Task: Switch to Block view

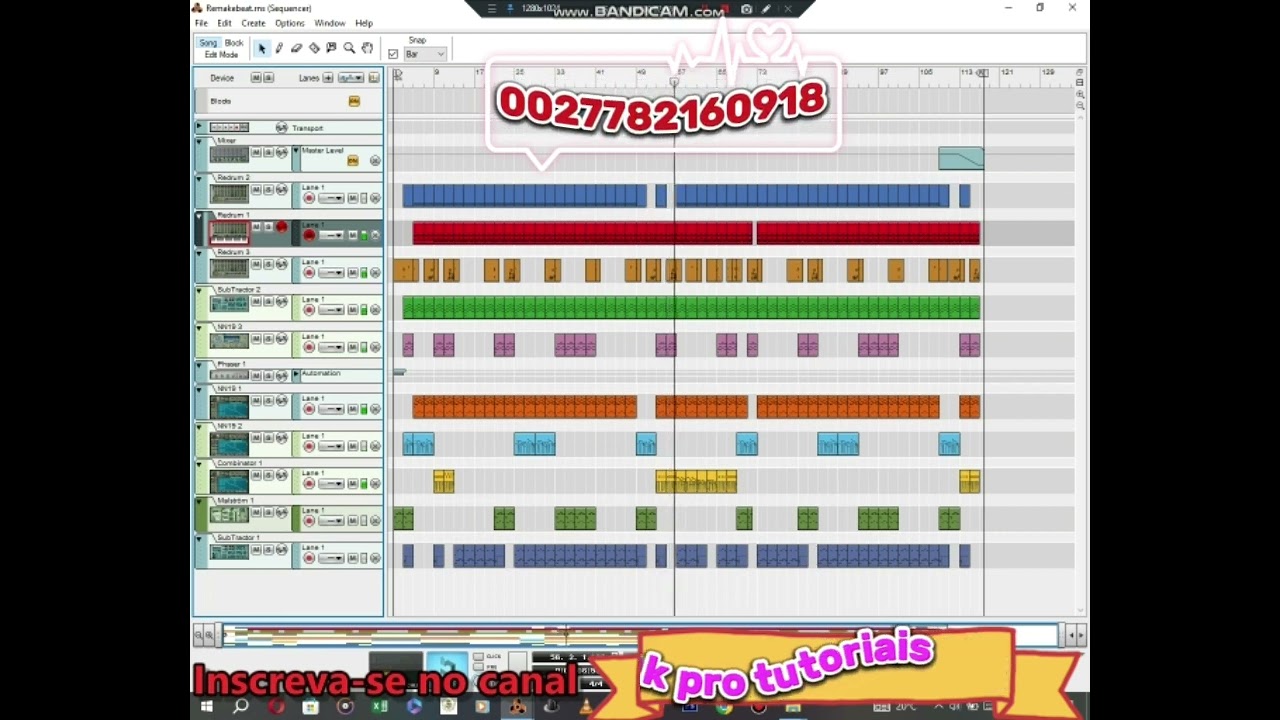Action: click(x=234, y=43)
